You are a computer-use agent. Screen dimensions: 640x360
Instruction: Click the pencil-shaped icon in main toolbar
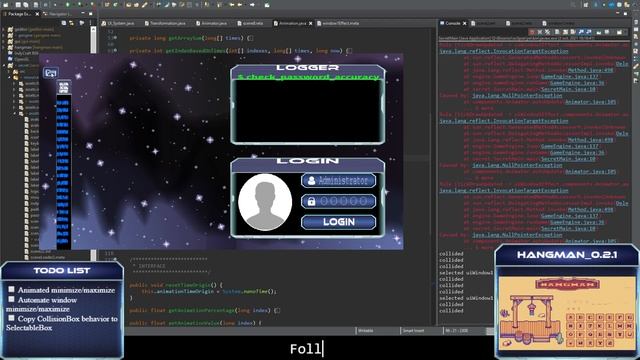point(144,4)
